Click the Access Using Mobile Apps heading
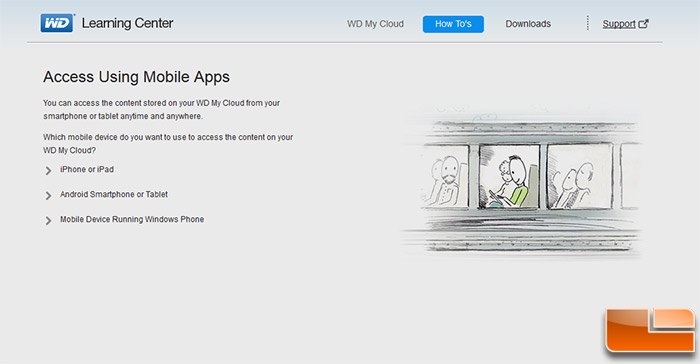Image resolution: width=700 pixels, height=364 pixels. 136,77
